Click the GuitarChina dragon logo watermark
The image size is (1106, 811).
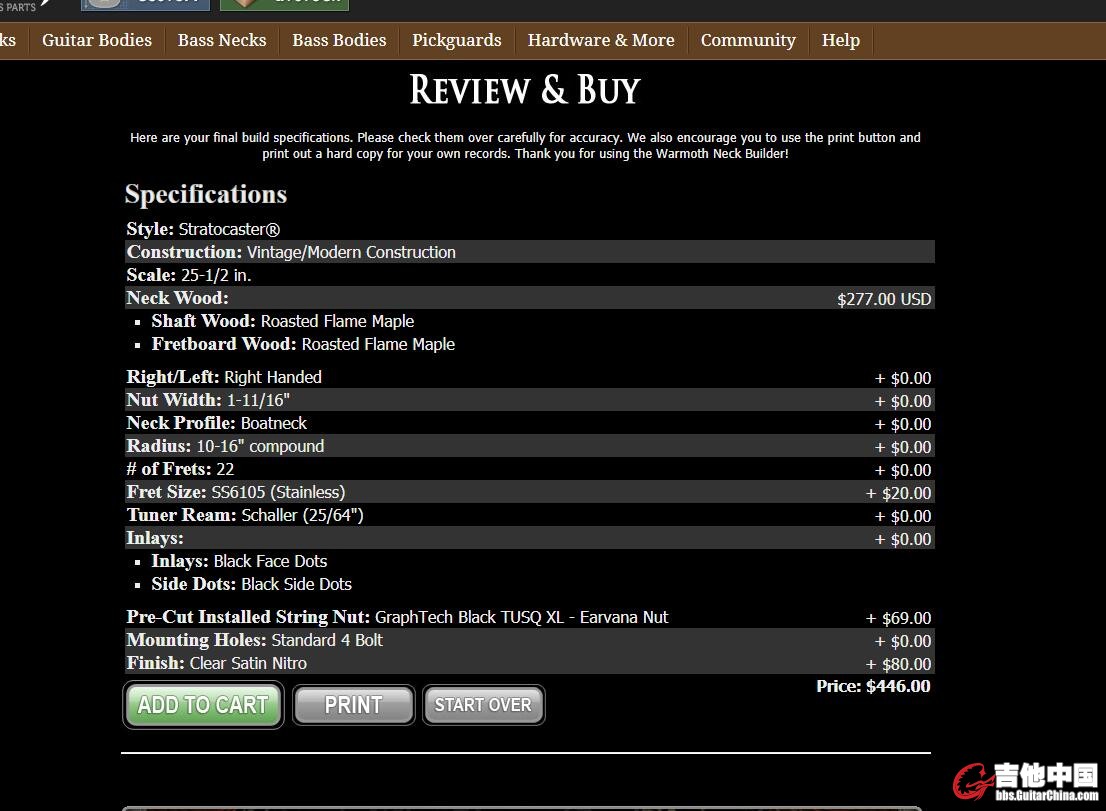[1025, 782]
